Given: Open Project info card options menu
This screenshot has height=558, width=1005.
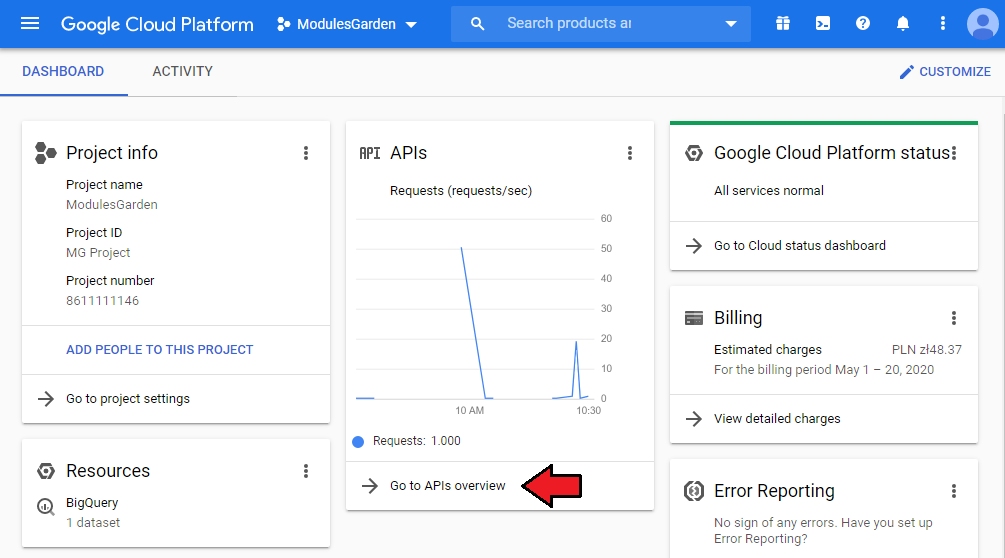Looking at the screenshot, I should click(x=306, y=153).
